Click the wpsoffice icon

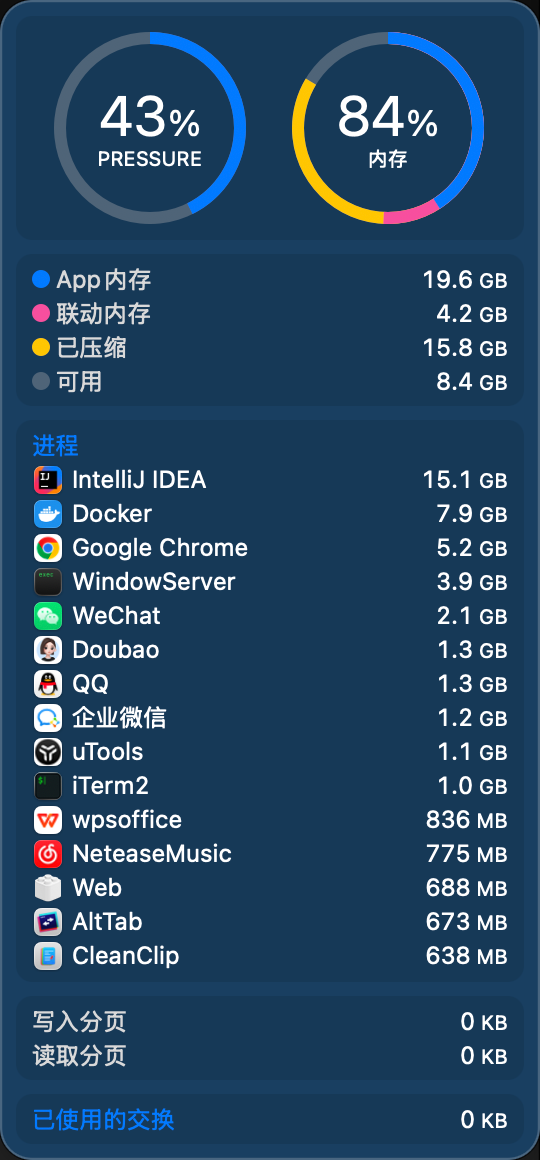pos(48,820)
